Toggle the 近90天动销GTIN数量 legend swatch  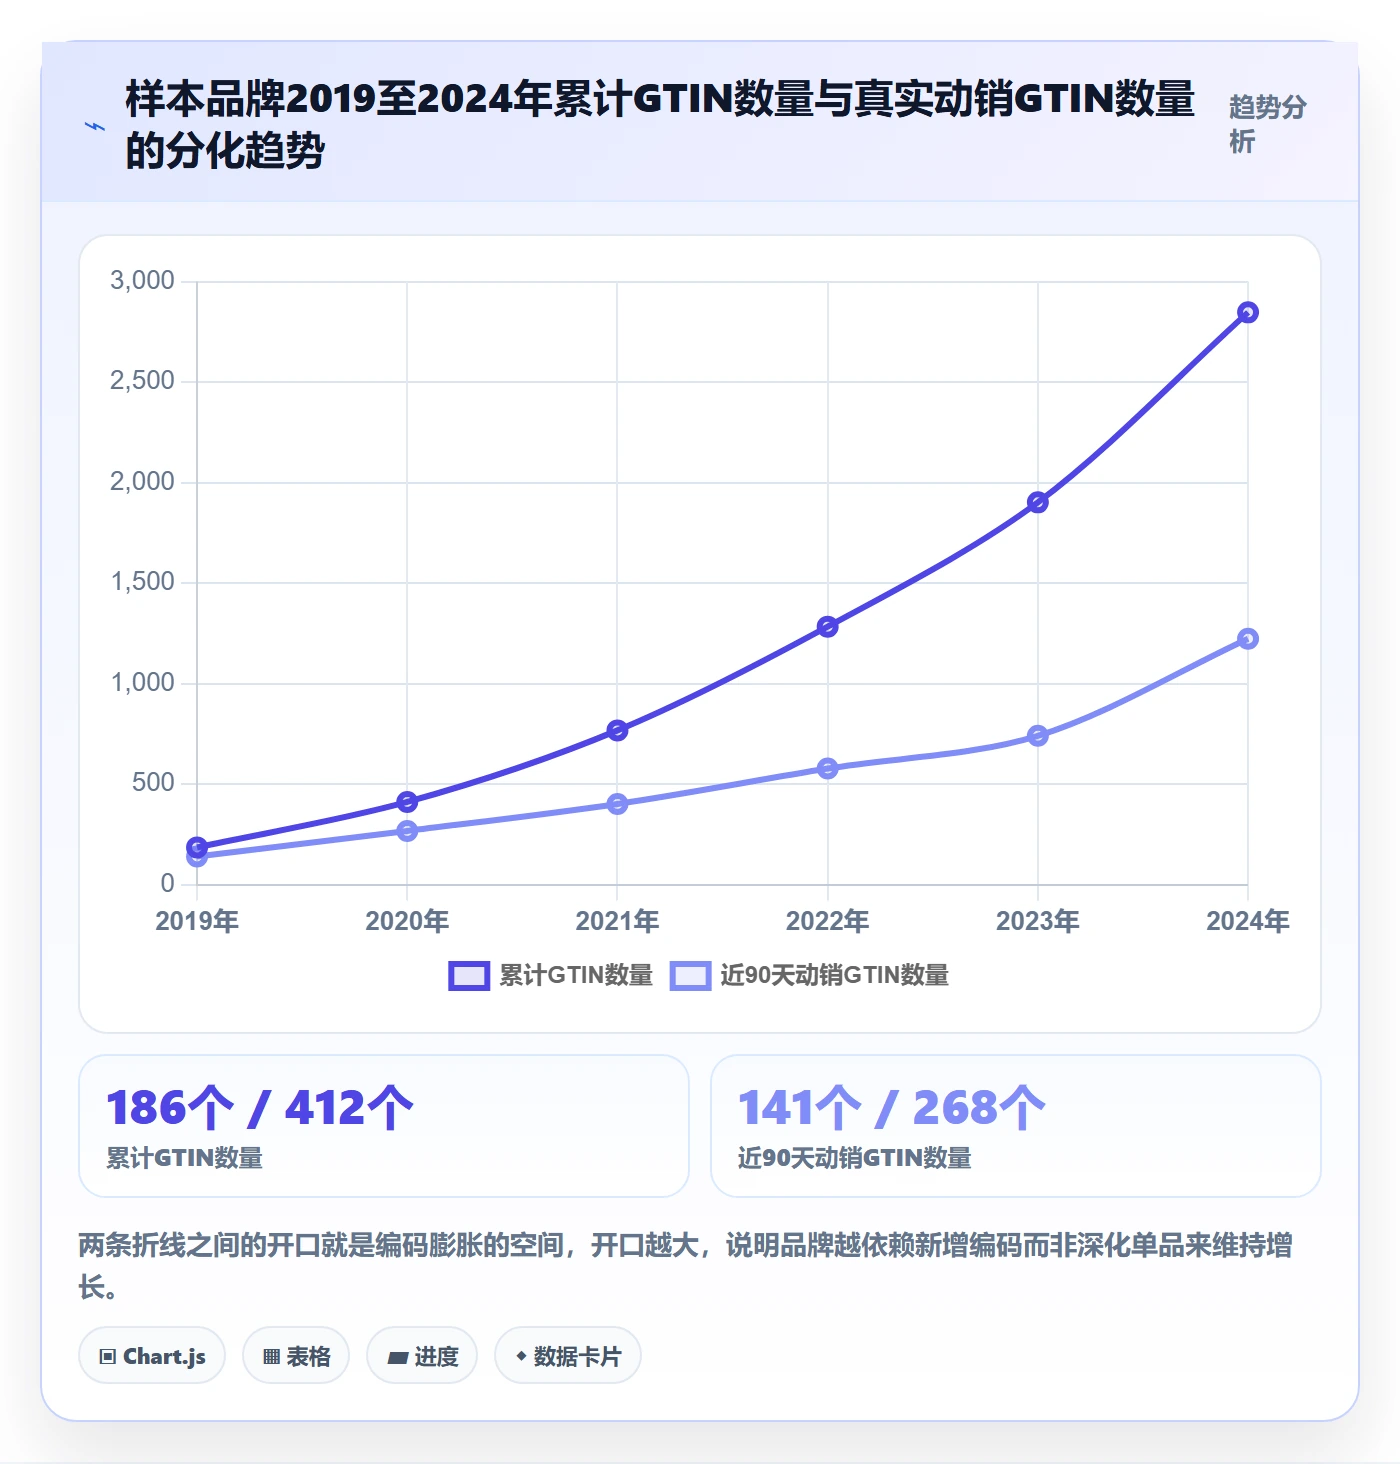[690, 975]
